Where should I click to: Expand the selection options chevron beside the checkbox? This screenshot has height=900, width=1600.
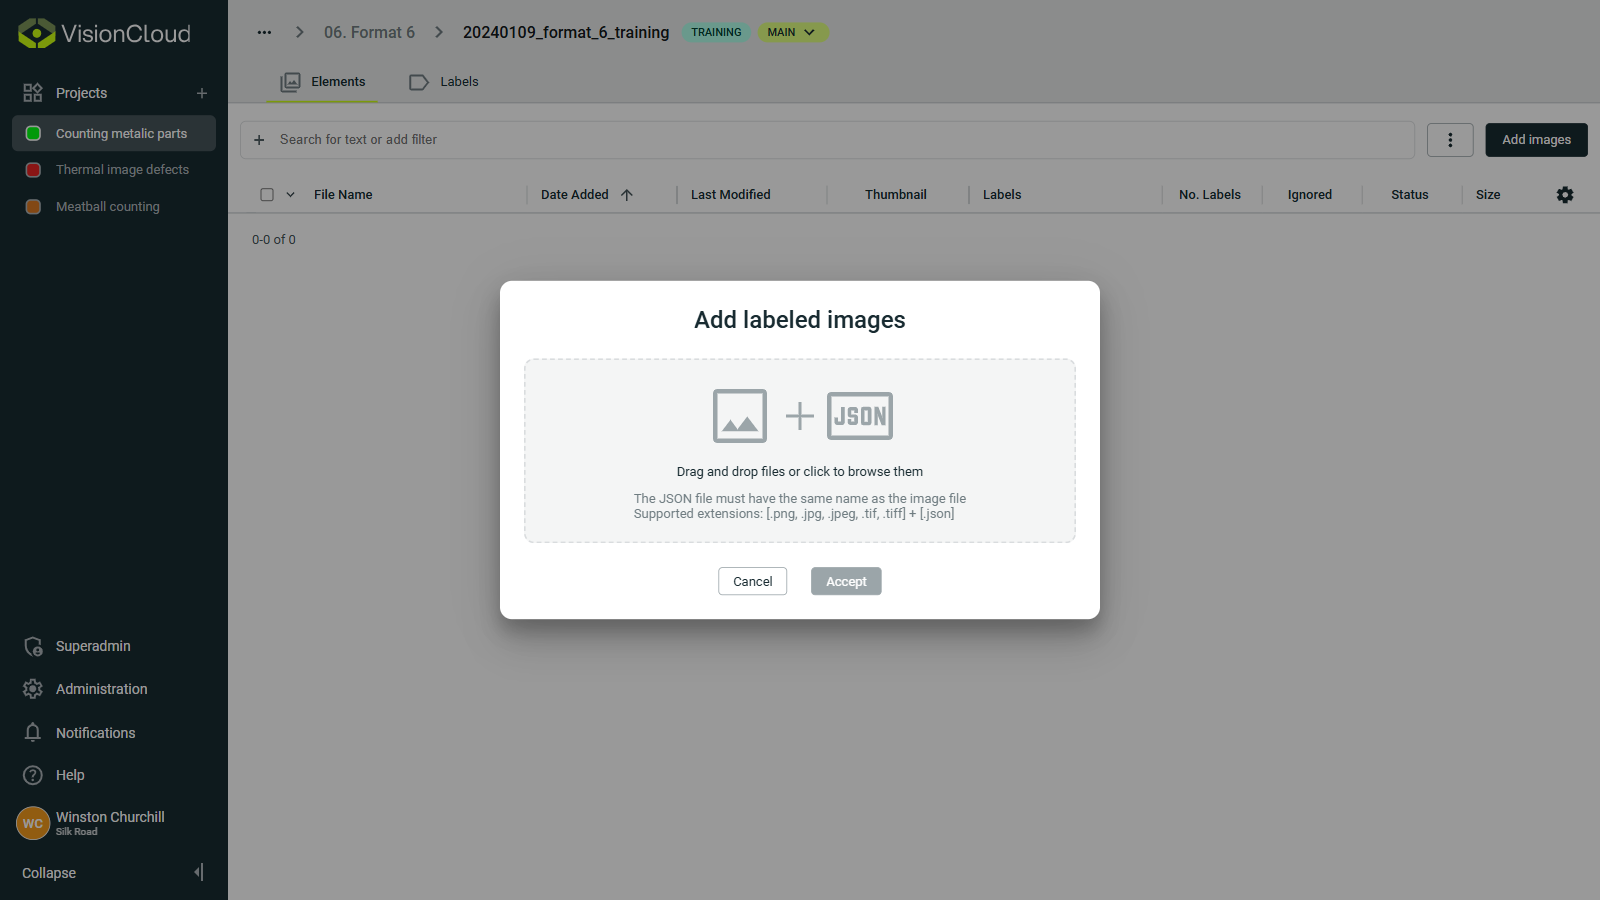[x=291, y=194]
